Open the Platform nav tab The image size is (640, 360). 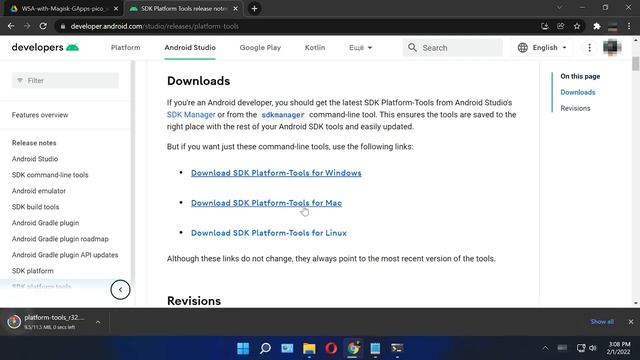coord(125,47)
